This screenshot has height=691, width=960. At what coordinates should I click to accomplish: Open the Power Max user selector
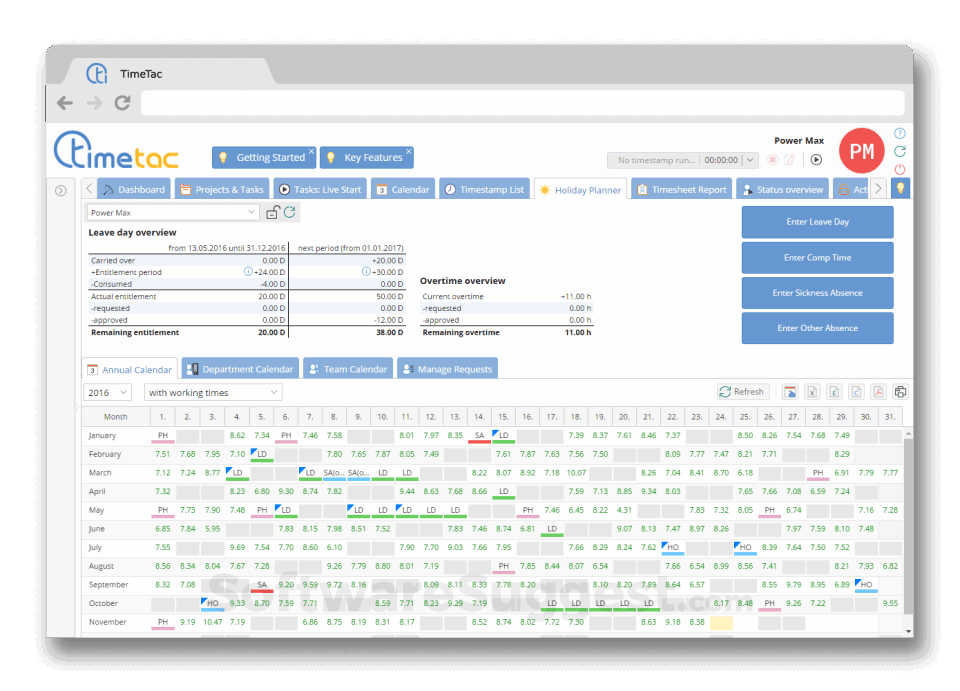tap(170, 212)
